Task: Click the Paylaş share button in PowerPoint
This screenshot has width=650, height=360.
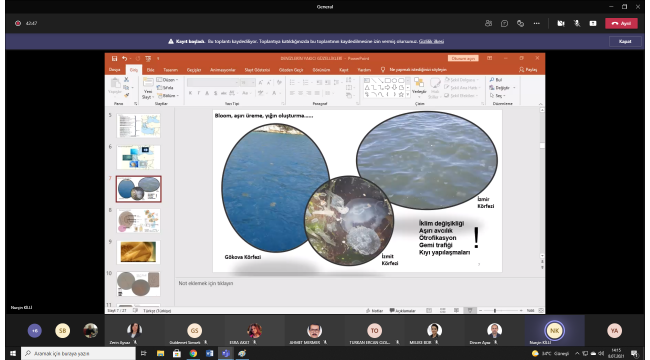Action: tap(528, 70)
